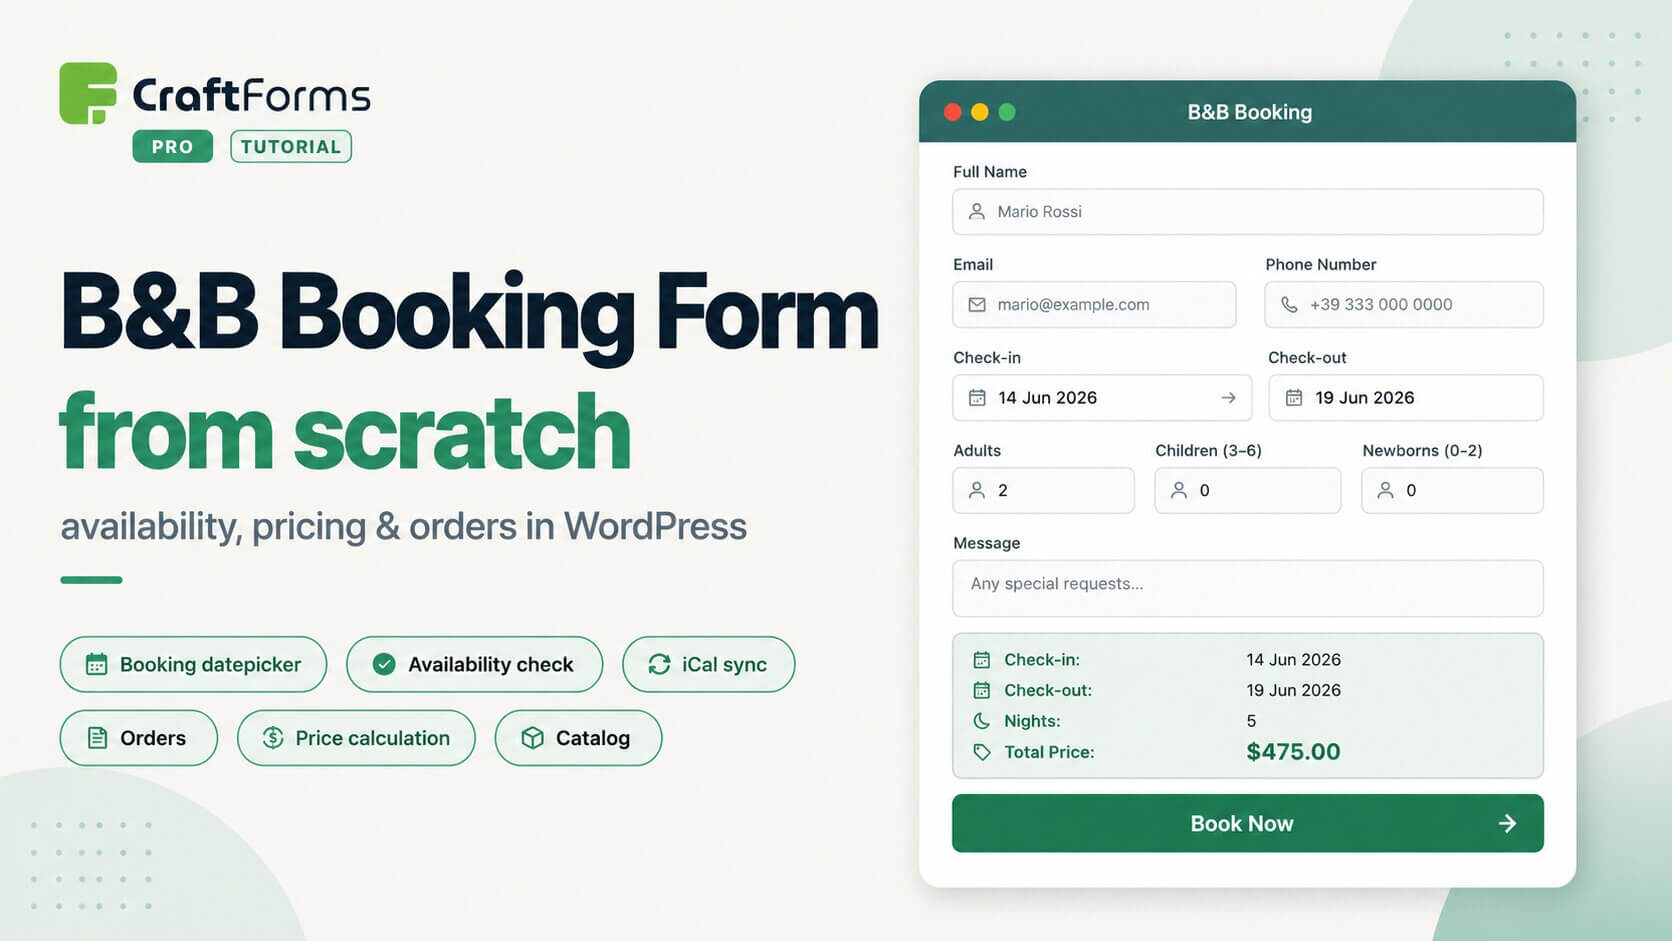The height and width of the screenshot is (941, 1672).
Task: Focus the Children (3–6) number field
Action: (x=1248, y=490)
